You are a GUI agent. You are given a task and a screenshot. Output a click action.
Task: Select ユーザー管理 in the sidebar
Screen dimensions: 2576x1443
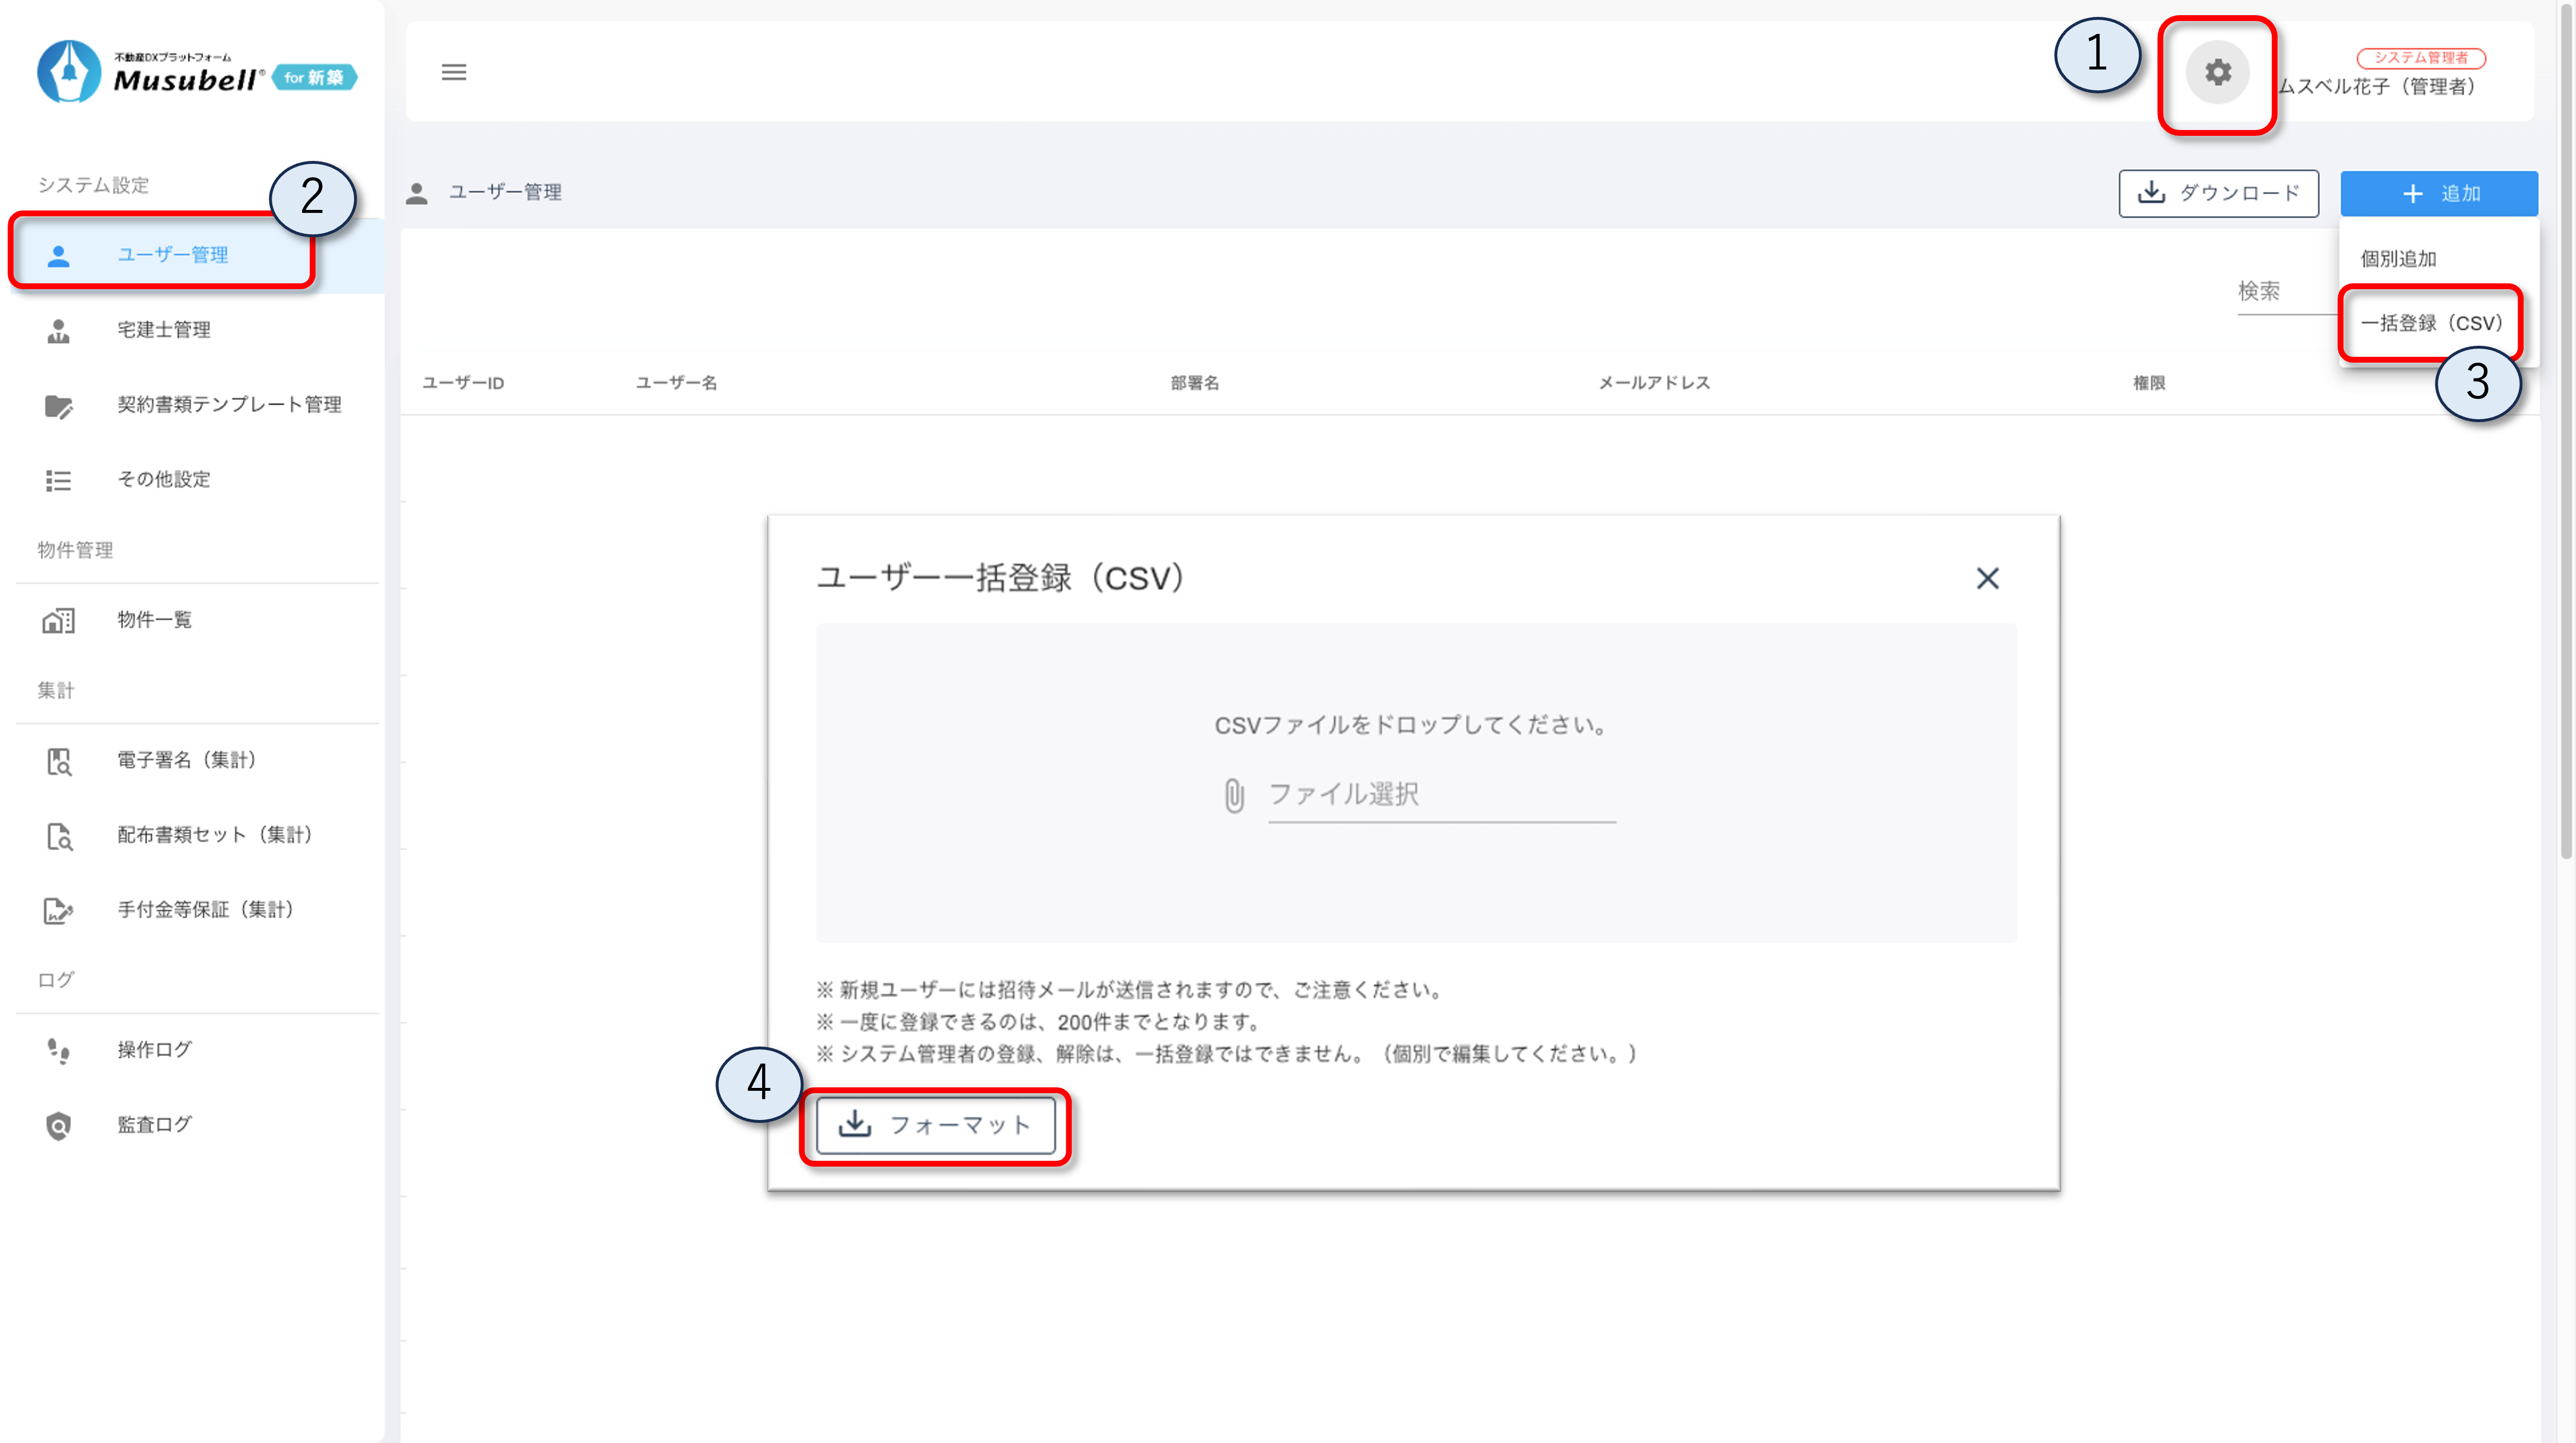pyautogui.click(x=172, y=255)
